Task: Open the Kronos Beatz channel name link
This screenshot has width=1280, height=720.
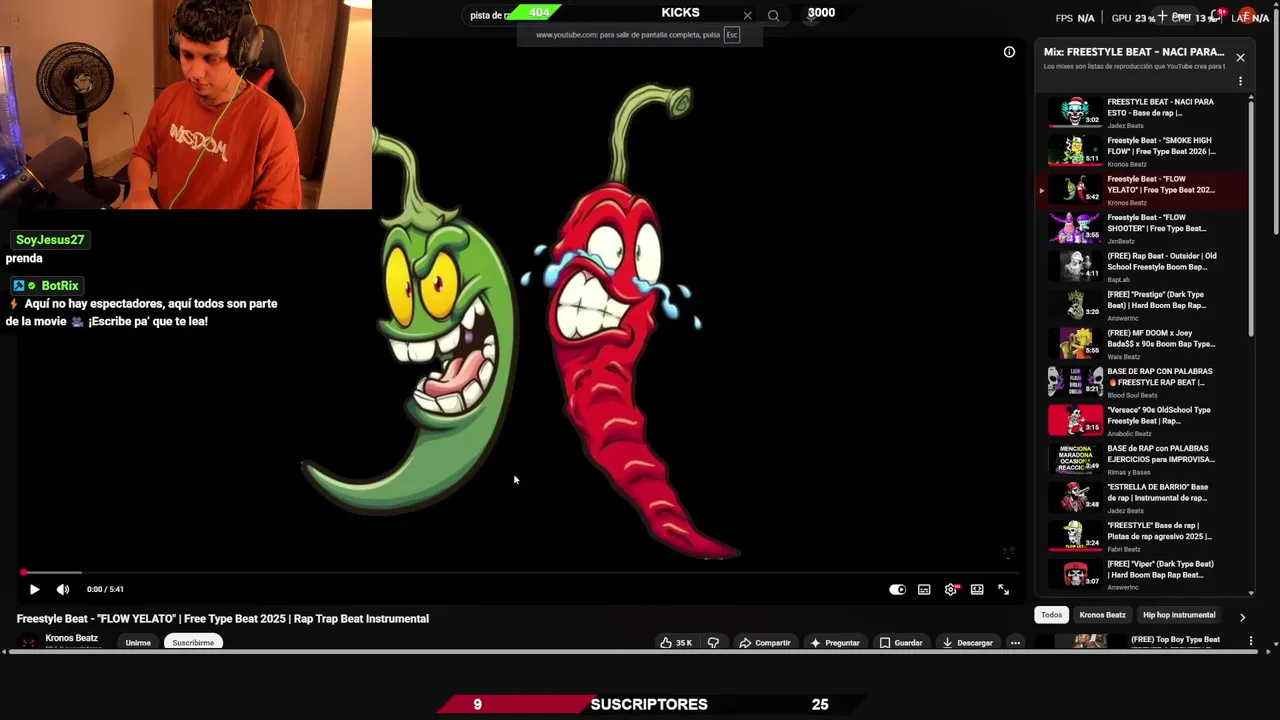Action: coord(72,638)
